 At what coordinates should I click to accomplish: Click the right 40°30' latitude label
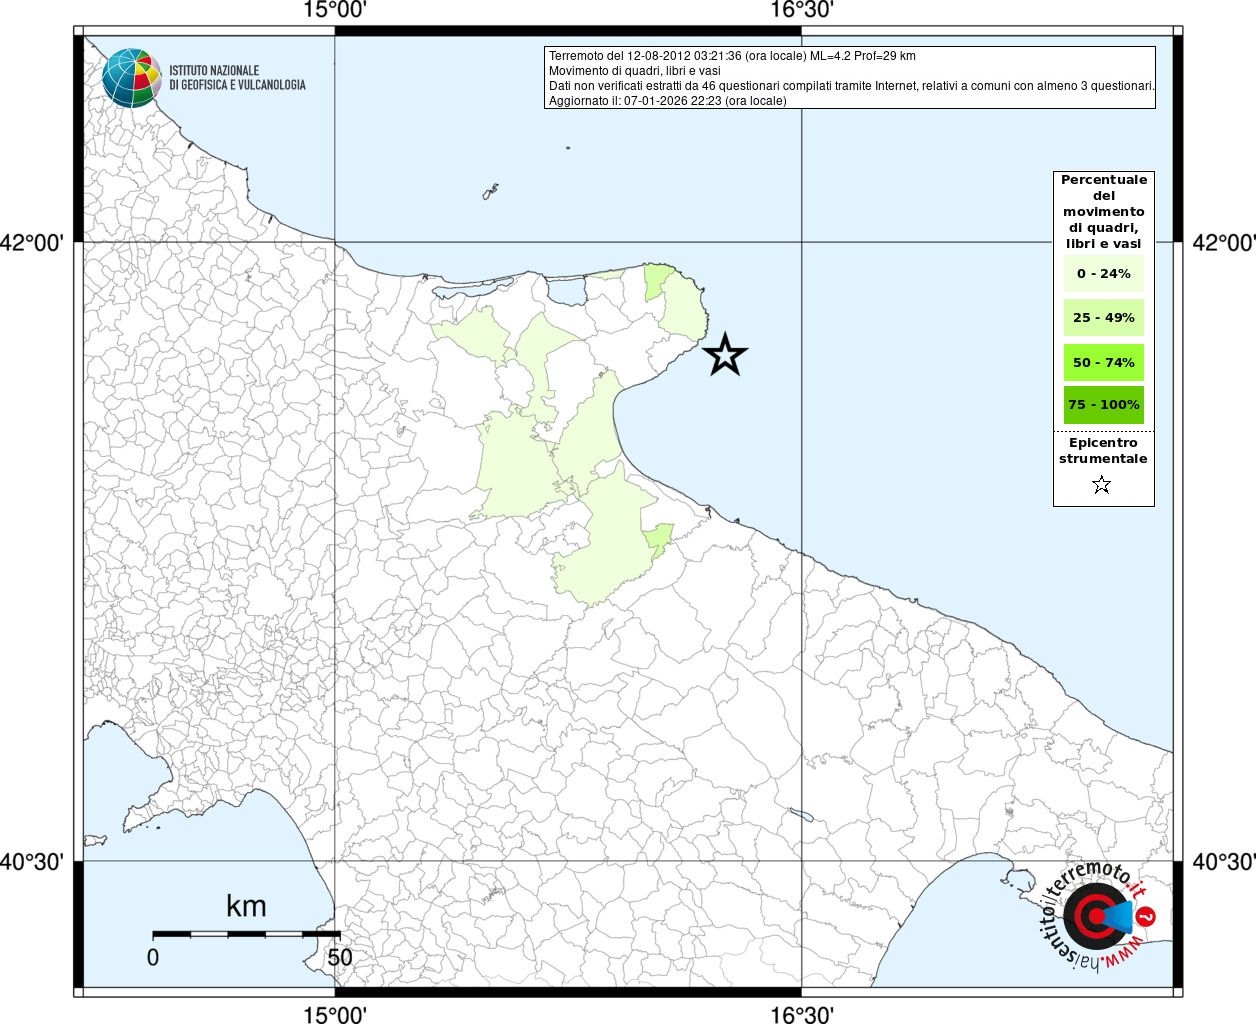pyautogui.click(x=1224, y=861)
